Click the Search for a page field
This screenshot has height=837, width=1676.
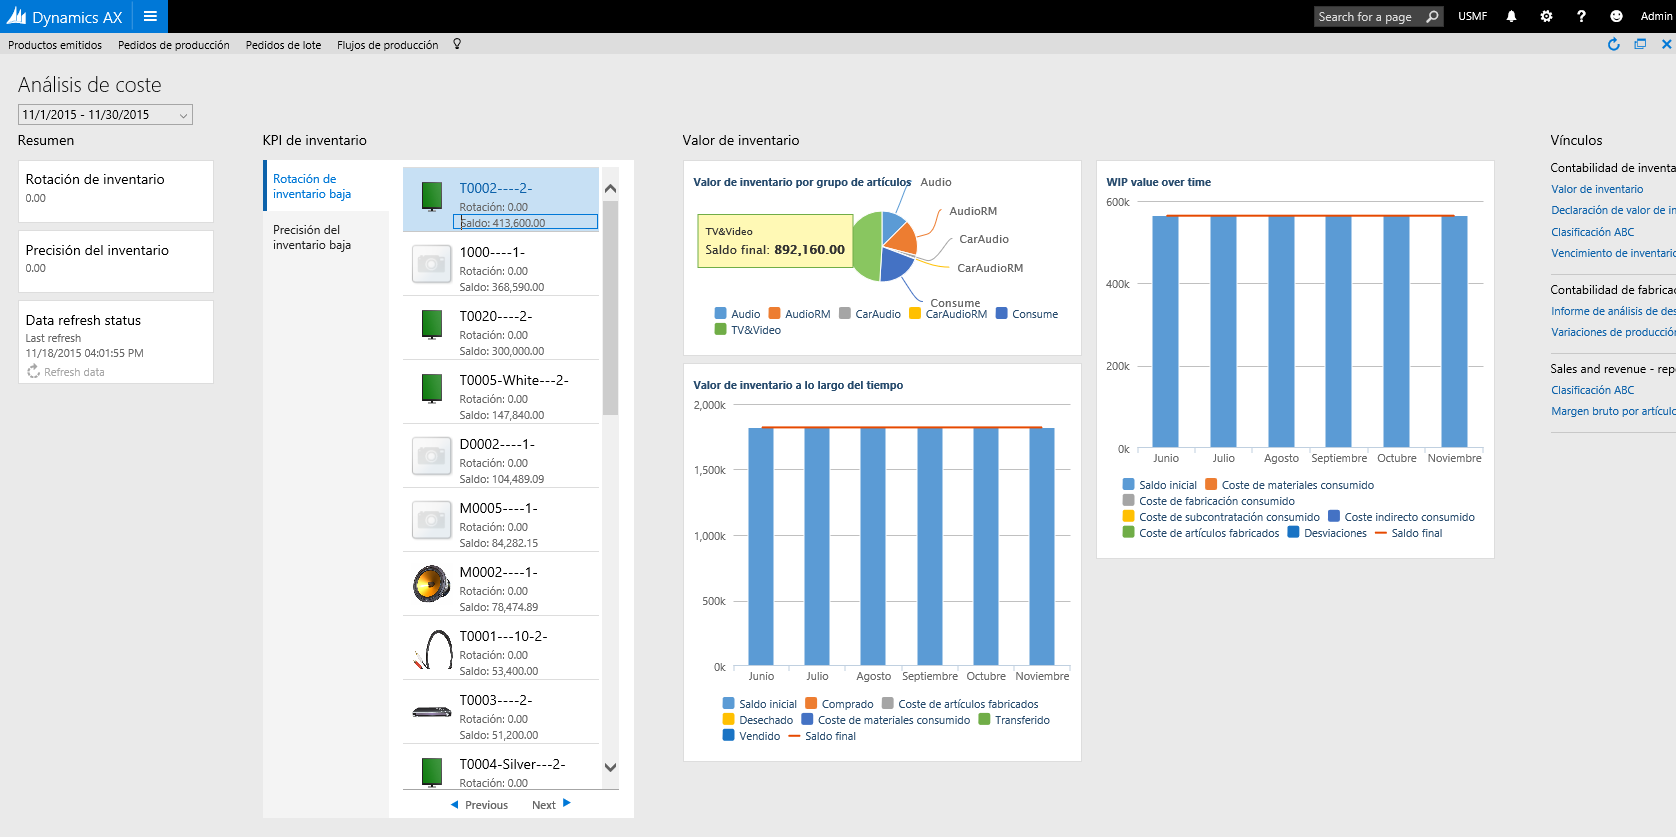click(1366, 16)
